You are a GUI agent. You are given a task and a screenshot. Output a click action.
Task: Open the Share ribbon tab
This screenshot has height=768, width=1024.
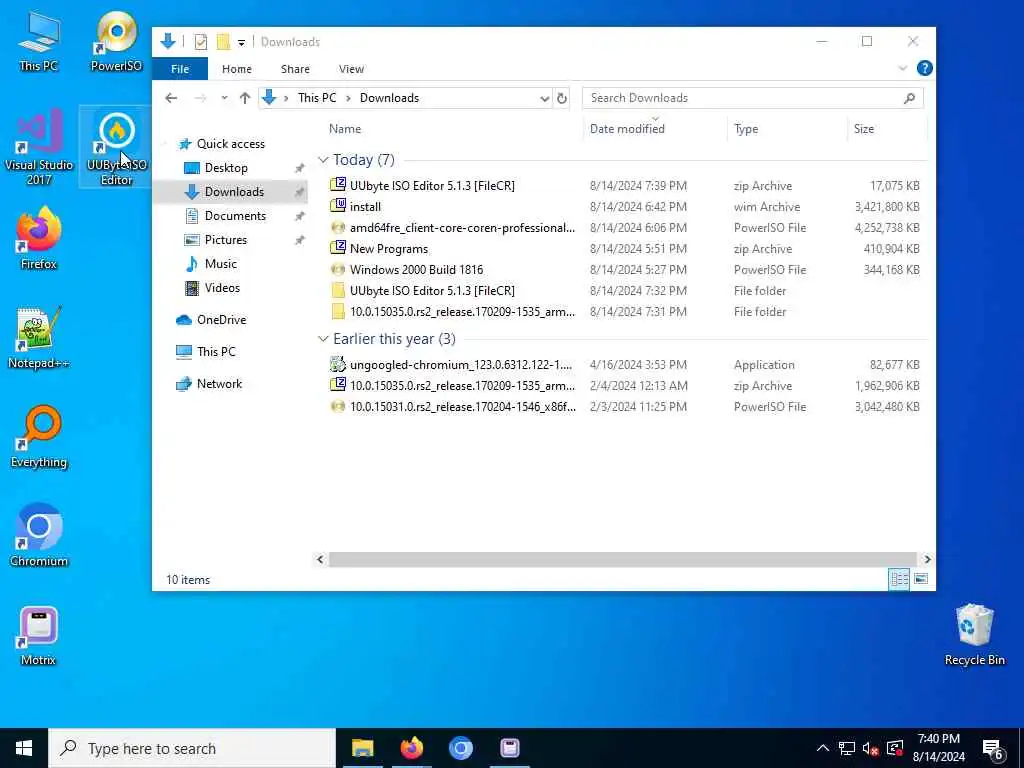(295, 69)
